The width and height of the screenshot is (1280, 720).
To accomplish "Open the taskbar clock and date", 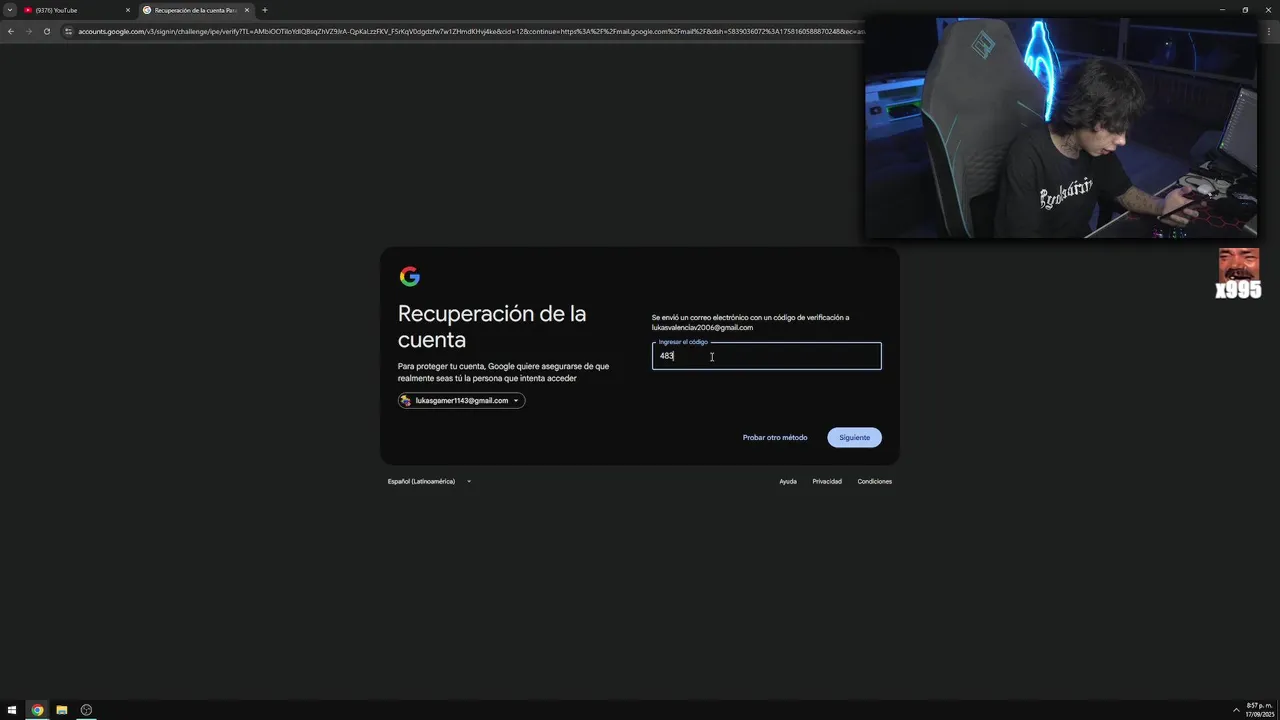I will tap(1259, 710).
